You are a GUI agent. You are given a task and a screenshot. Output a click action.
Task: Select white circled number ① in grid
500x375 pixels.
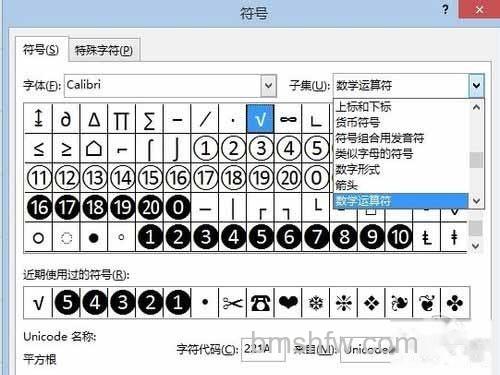[x=205, y=148]
